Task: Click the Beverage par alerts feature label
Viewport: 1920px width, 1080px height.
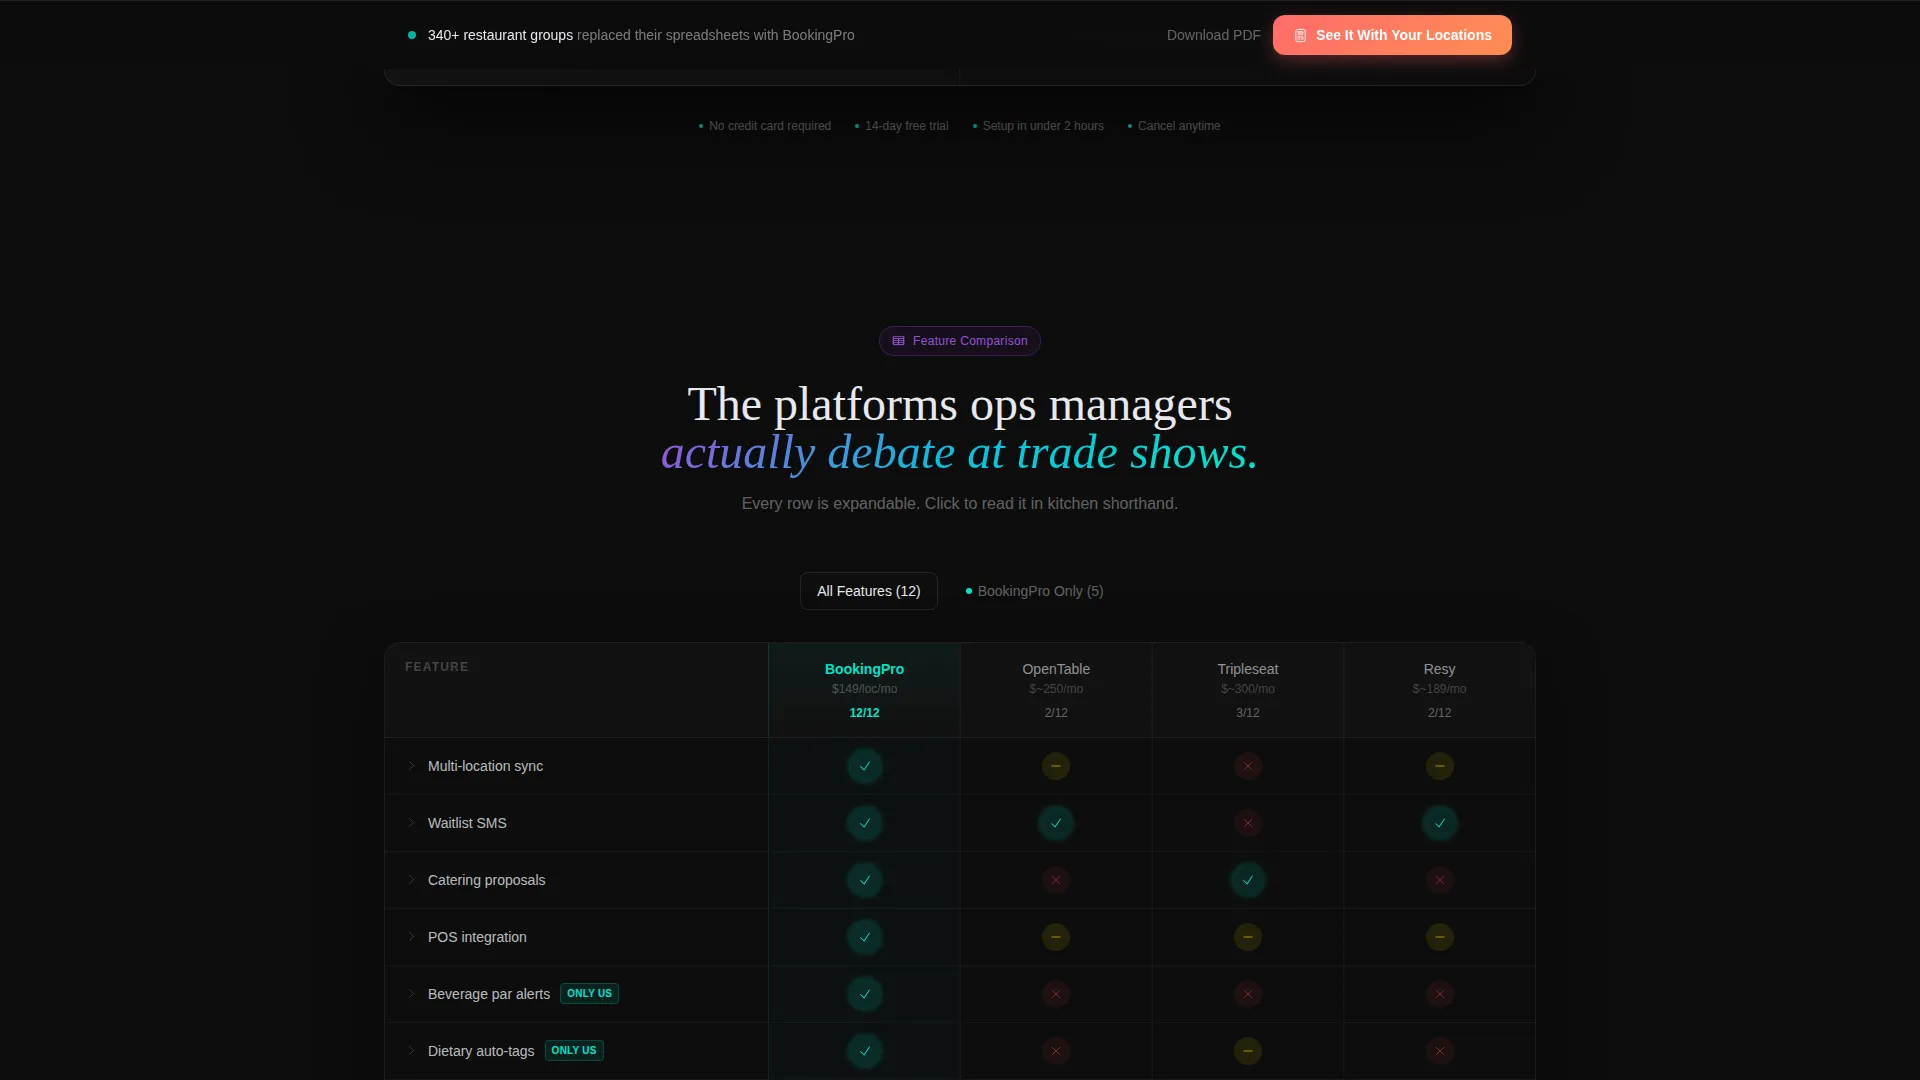Action: [489, 994]
